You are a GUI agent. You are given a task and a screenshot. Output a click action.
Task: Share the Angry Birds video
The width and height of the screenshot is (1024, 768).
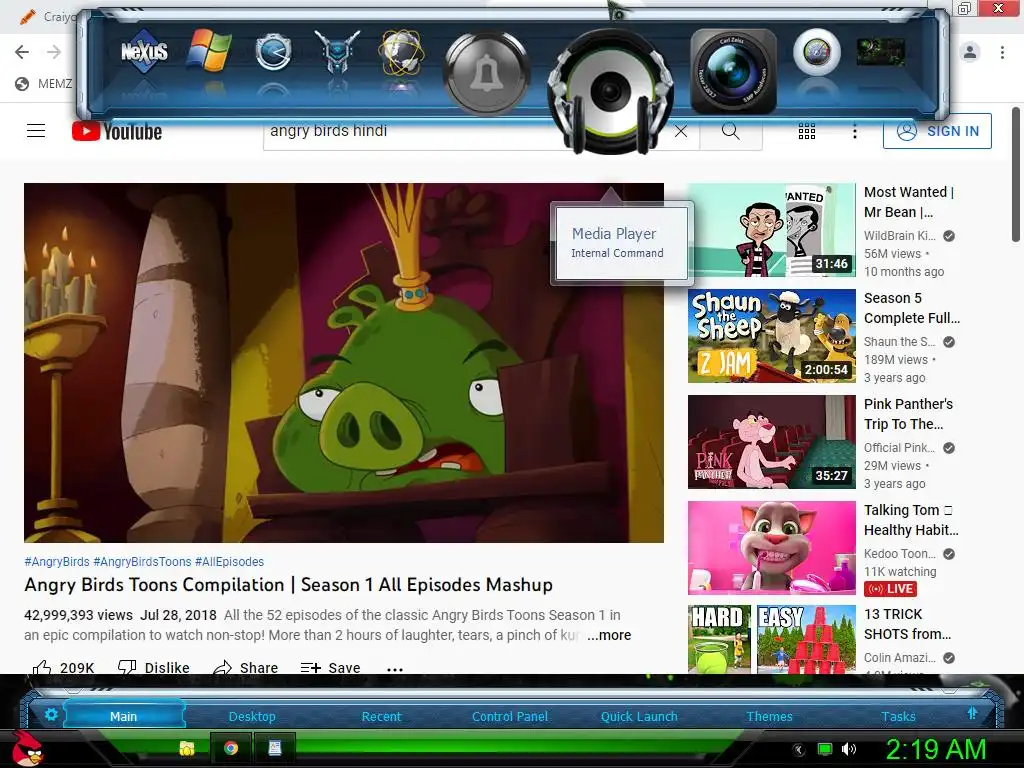pyautogui.click(x=246, y=667)
